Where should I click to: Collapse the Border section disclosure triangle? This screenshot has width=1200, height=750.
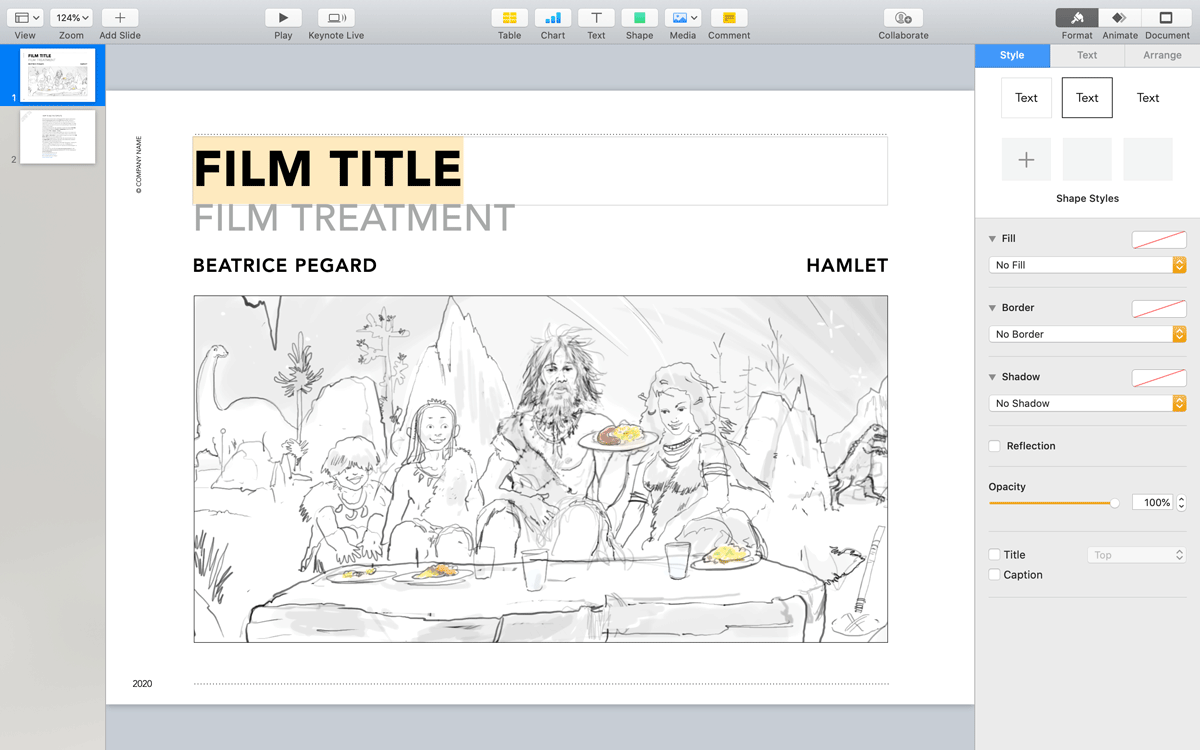[992, 308]
